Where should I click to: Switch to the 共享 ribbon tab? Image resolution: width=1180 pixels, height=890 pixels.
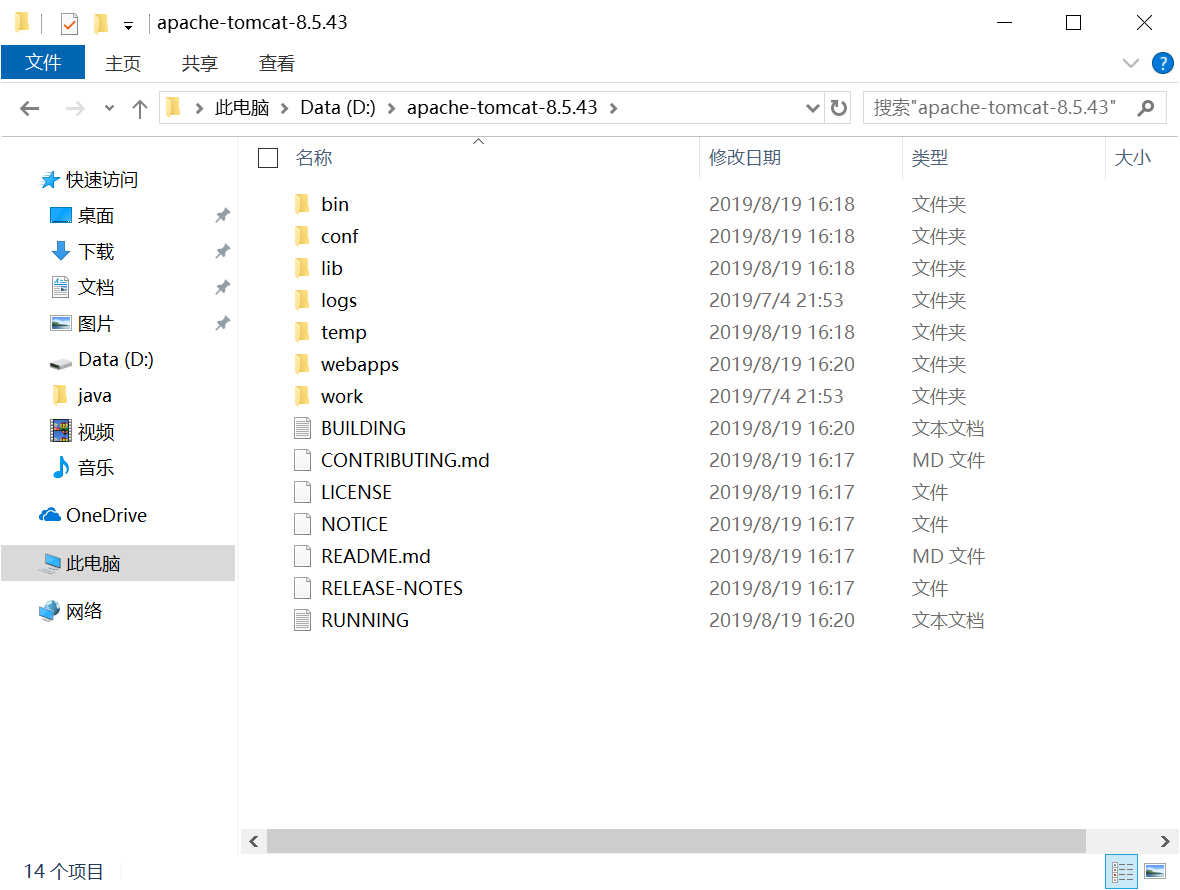click(199, 63)
